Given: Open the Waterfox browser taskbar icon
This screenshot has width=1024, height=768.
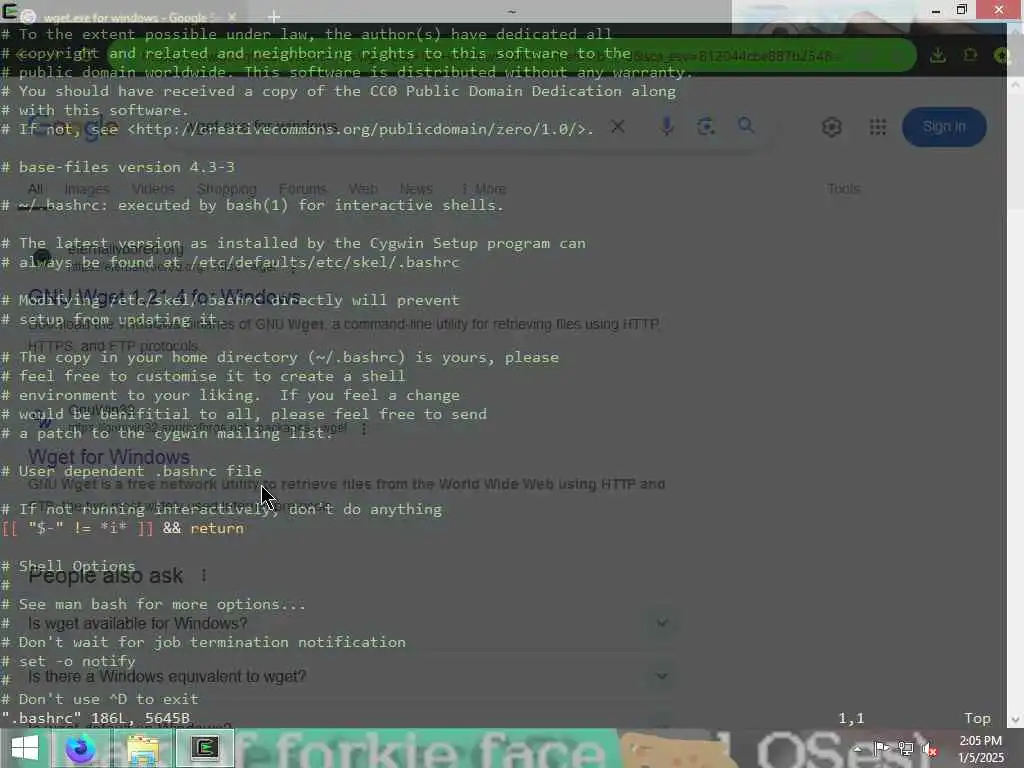Looking at the screenshot, I should click(x=80, y=748).
